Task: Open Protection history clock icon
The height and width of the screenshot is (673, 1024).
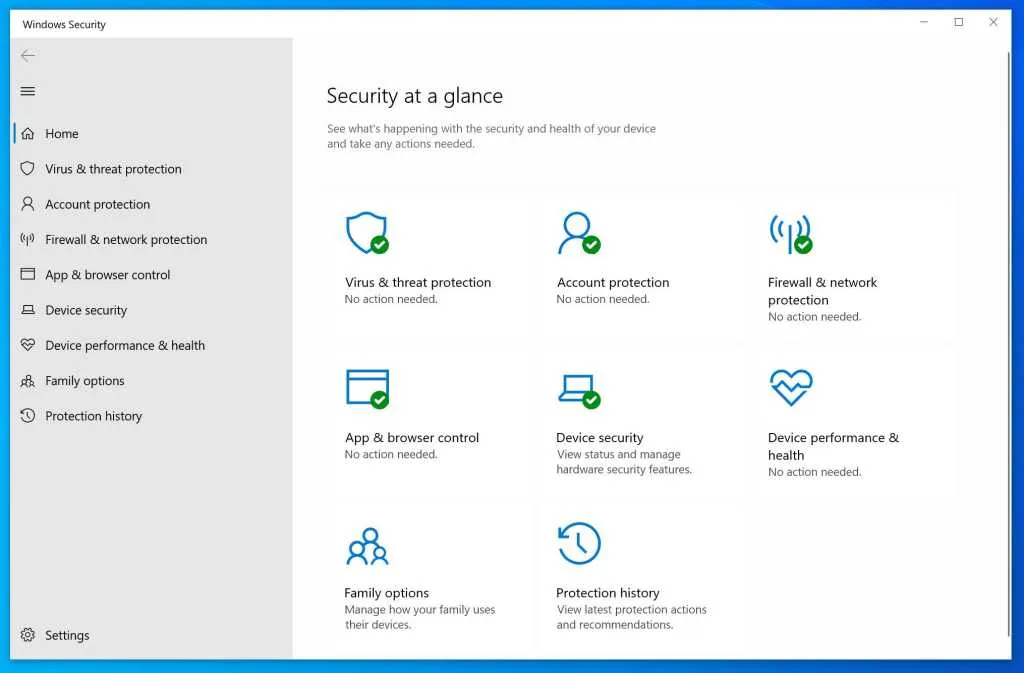Action: coord(578,543)
